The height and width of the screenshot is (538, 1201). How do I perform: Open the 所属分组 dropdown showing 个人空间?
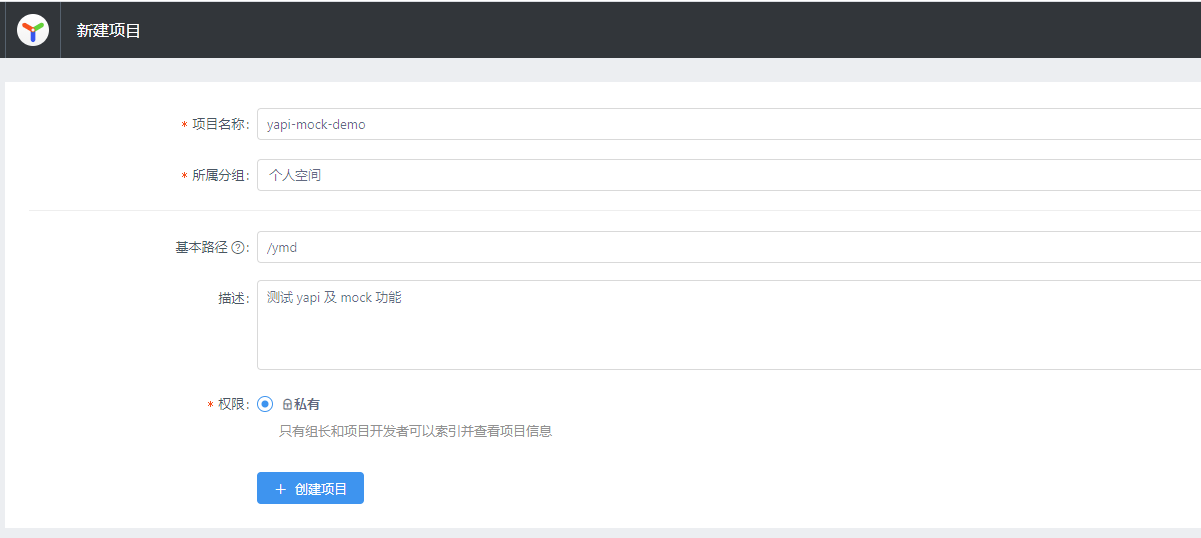[x=729, y=175]
